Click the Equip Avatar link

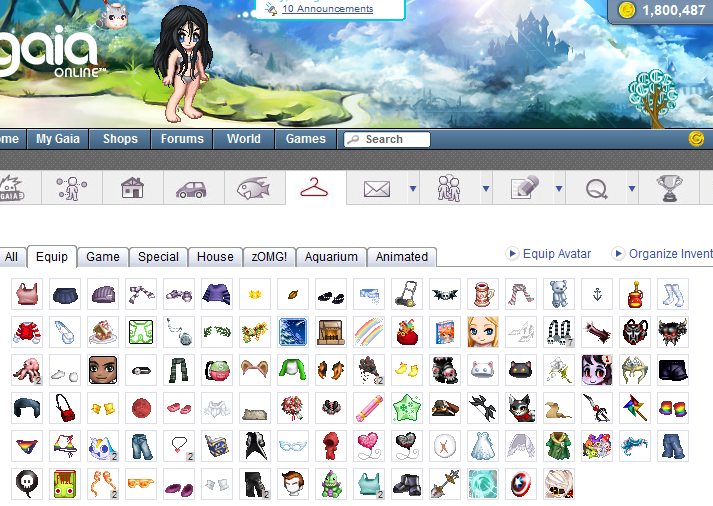(x=557, y=254)
